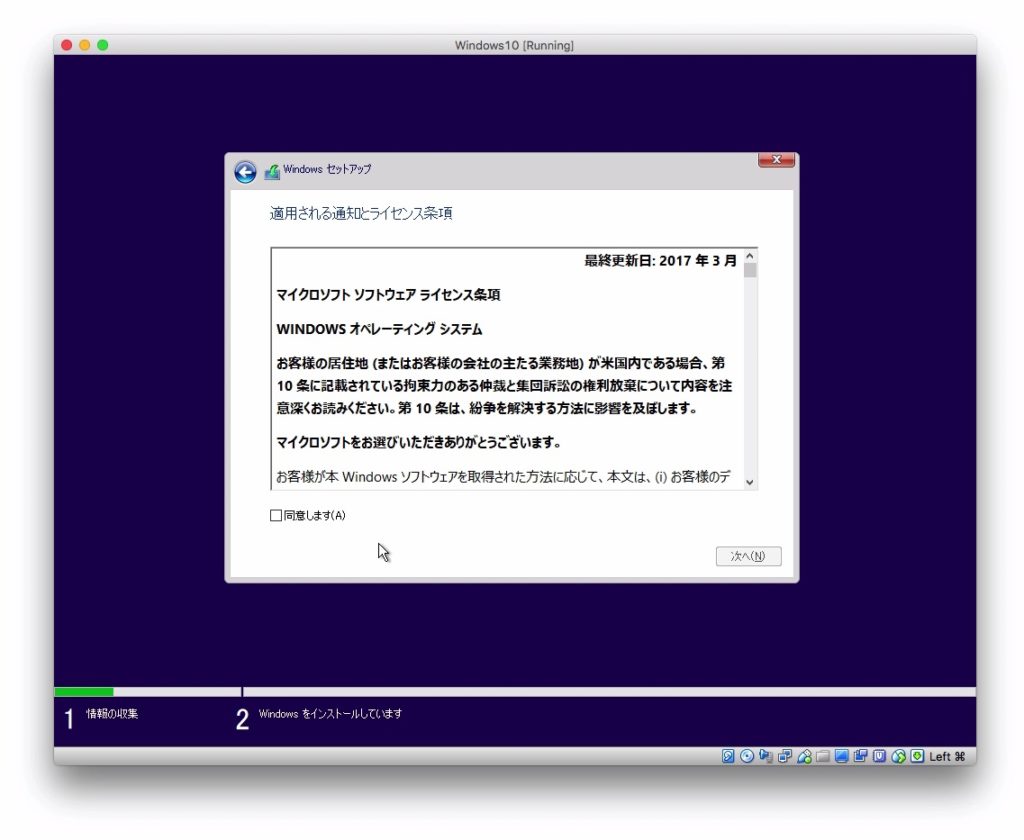Click the 次へ(N) button
Image resolution: width=1024 pixels, height=840 pixels.
(x=748, y=556)
